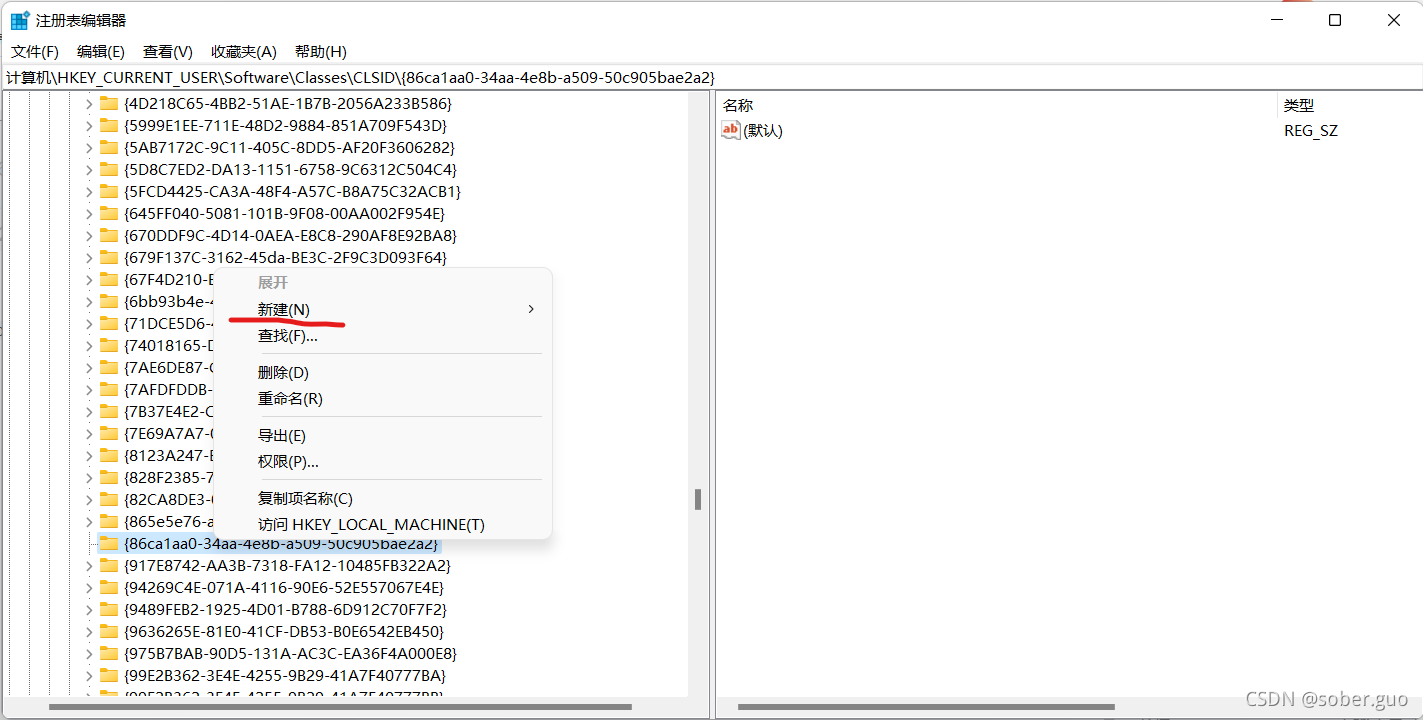This screenshot has height=720, width=1423.
Task: Expand the {917E8742-AA3B-7318-FA12-10485FB322A2} key
Action: click(88, 565)
